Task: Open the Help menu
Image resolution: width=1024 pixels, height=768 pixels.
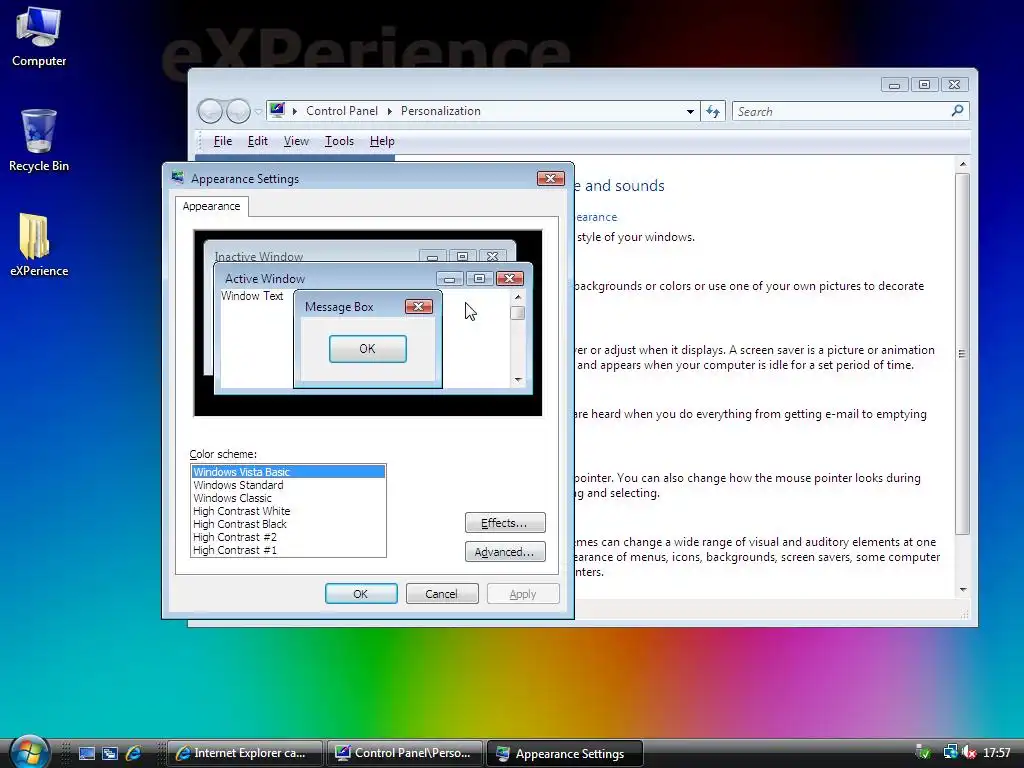Action: (x=382, y=141)
